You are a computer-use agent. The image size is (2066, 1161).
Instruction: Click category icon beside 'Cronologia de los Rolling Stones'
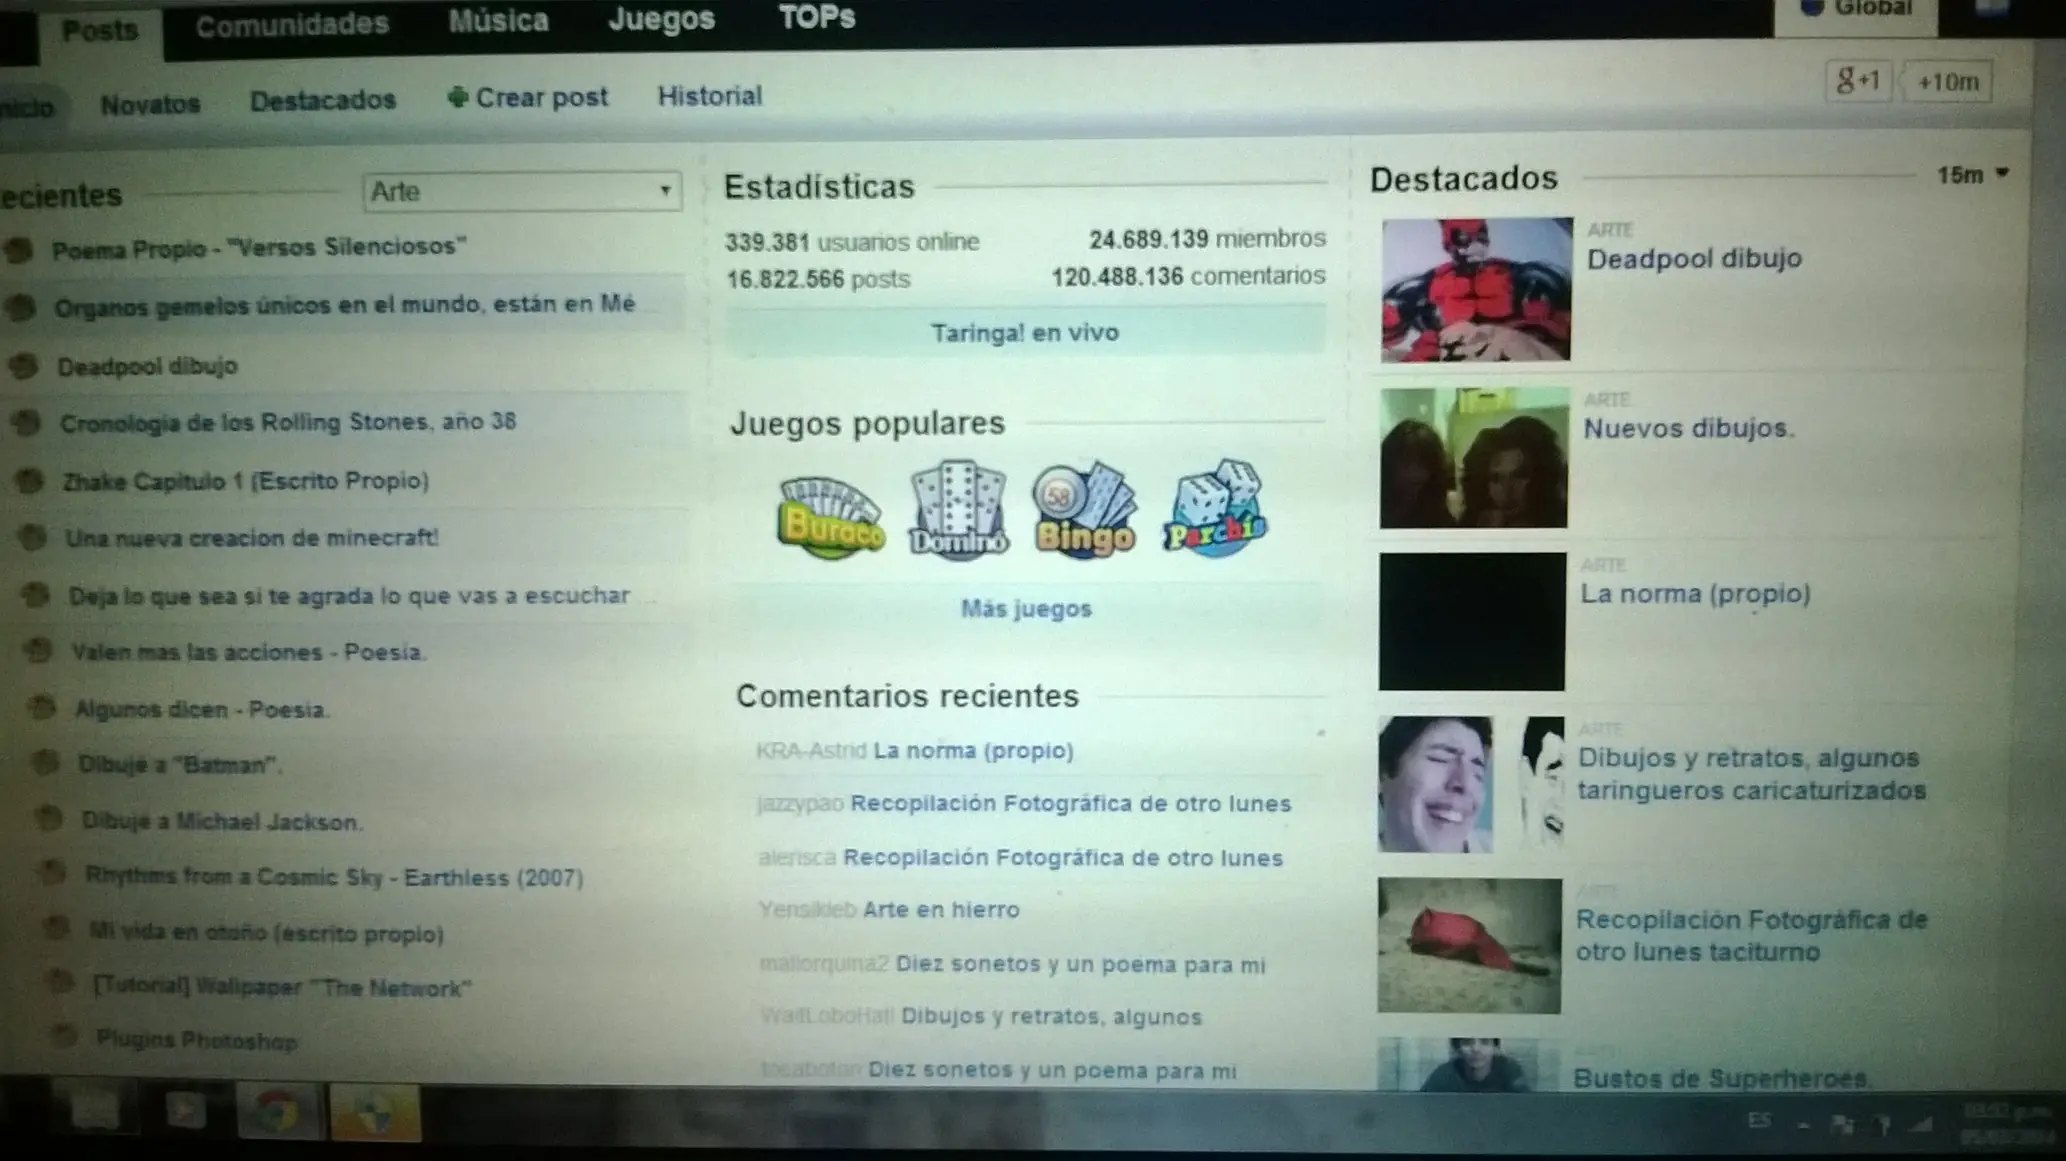tap(27, 423)
